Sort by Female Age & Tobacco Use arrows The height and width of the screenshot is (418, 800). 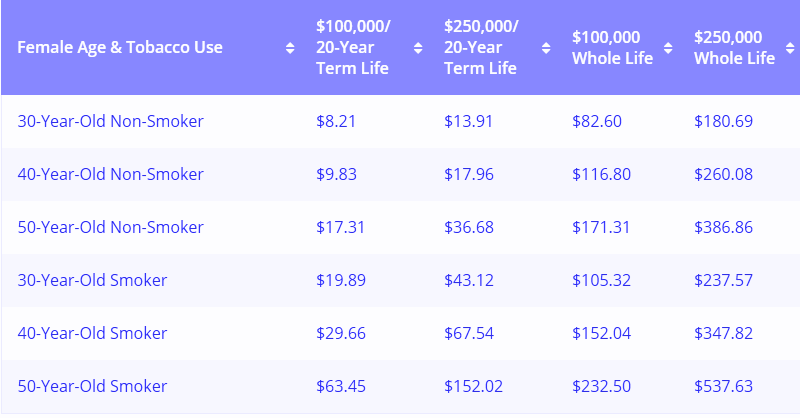290,48
